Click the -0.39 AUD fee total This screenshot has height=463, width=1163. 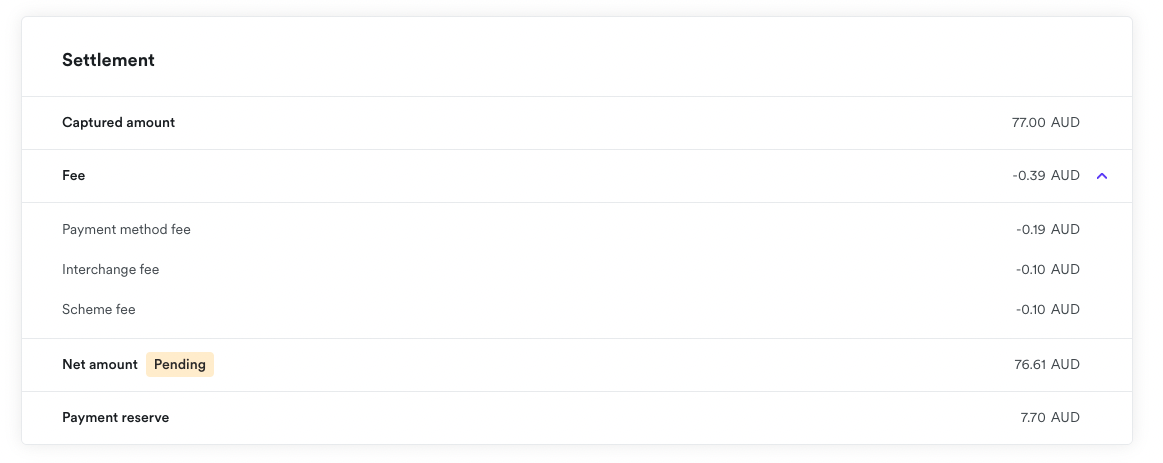pyautogui.click(x=1045, y=176)
